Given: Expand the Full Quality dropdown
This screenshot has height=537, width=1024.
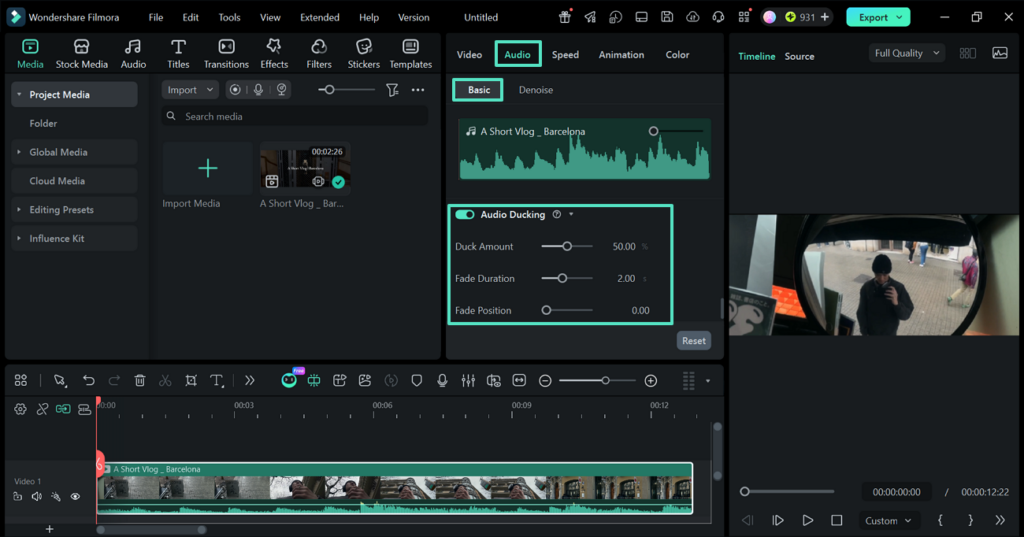Looking at the screenshot, I should [x=906, y=53].
